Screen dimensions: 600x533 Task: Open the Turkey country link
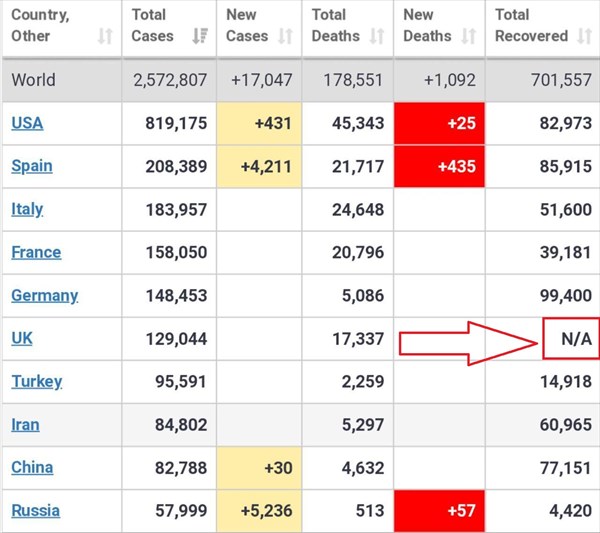click(x=37, y=382)
